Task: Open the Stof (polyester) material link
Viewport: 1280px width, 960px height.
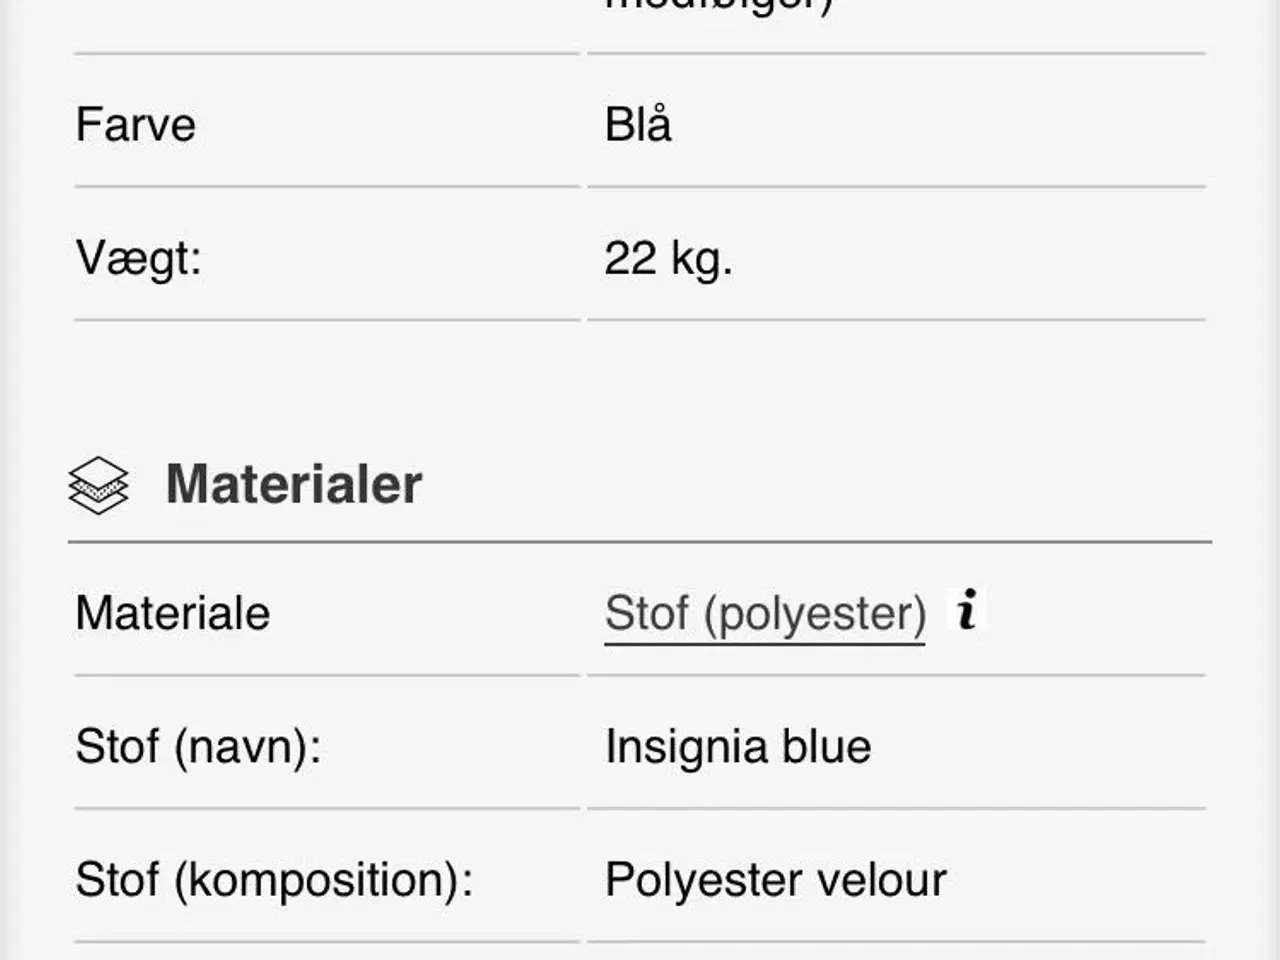Action: click(765, 613)
